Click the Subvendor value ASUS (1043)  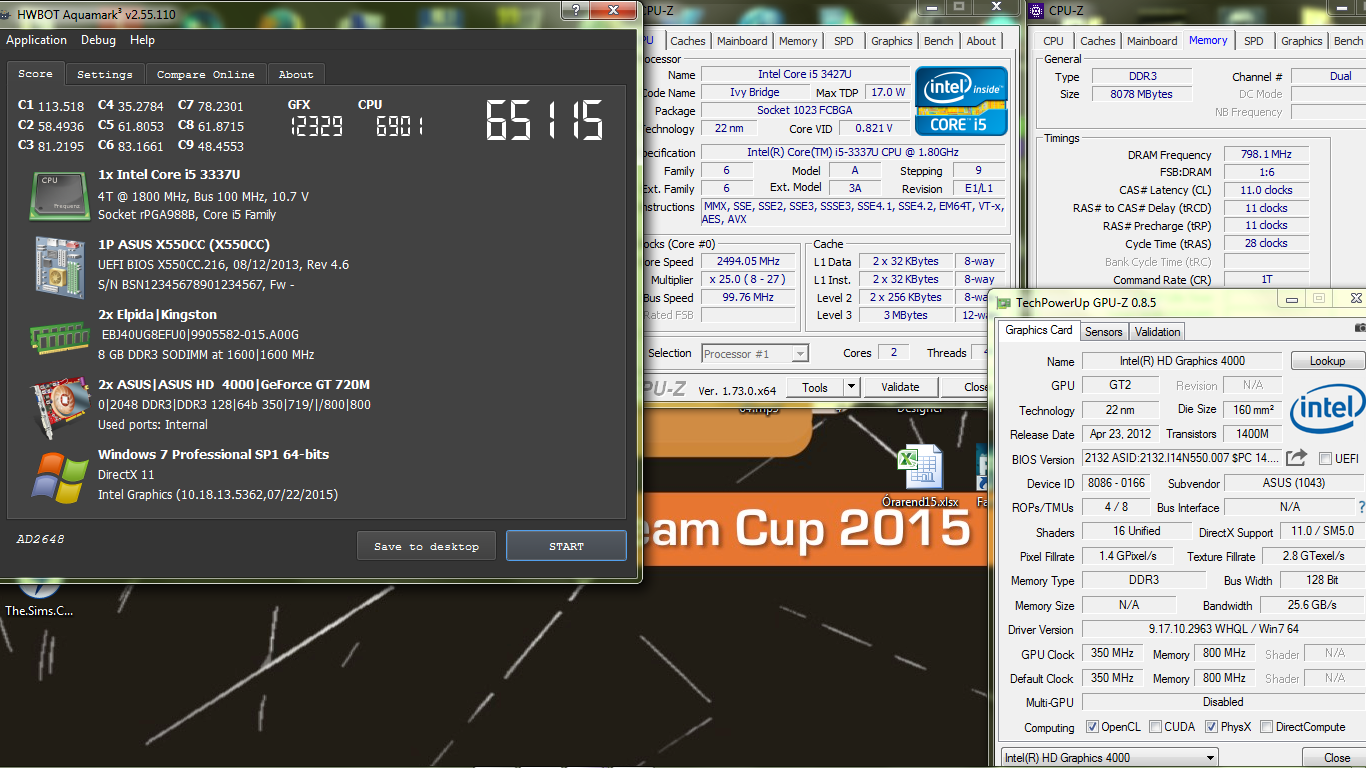point(1292,483)
